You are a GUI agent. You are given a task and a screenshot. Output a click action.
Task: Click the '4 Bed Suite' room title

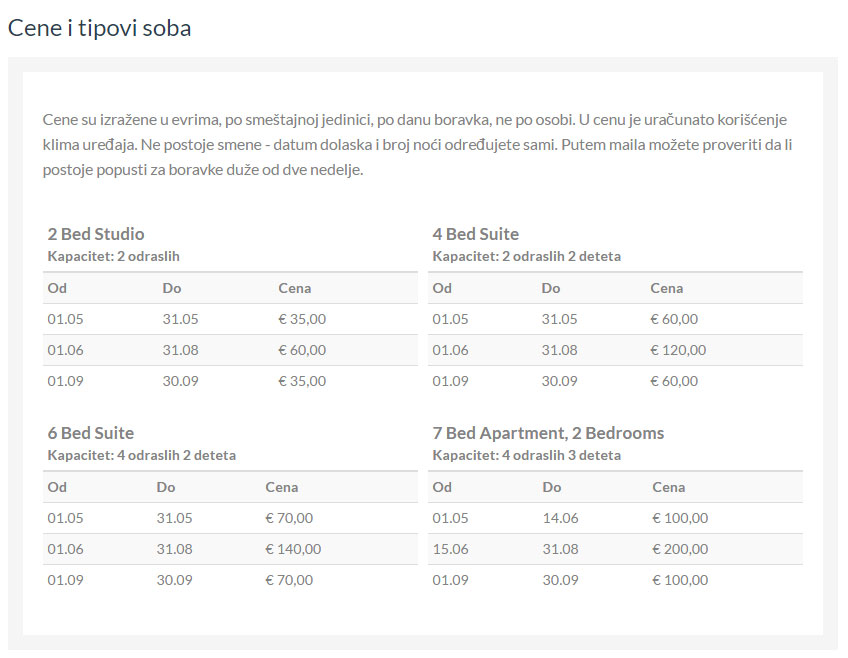tap(475, 234)
